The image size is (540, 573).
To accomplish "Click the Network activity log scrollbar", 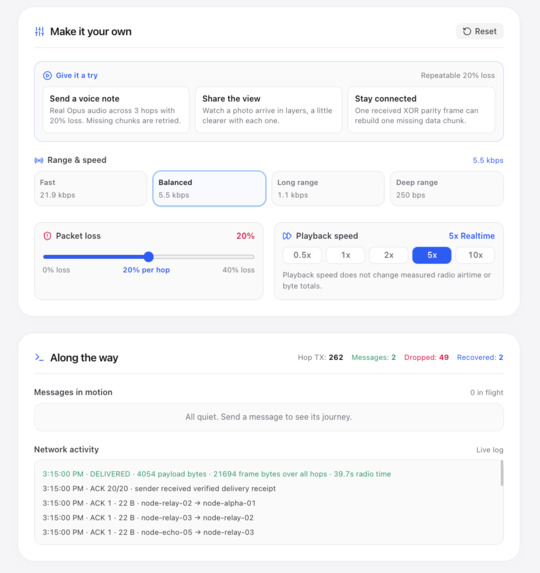I will (502, 473).
